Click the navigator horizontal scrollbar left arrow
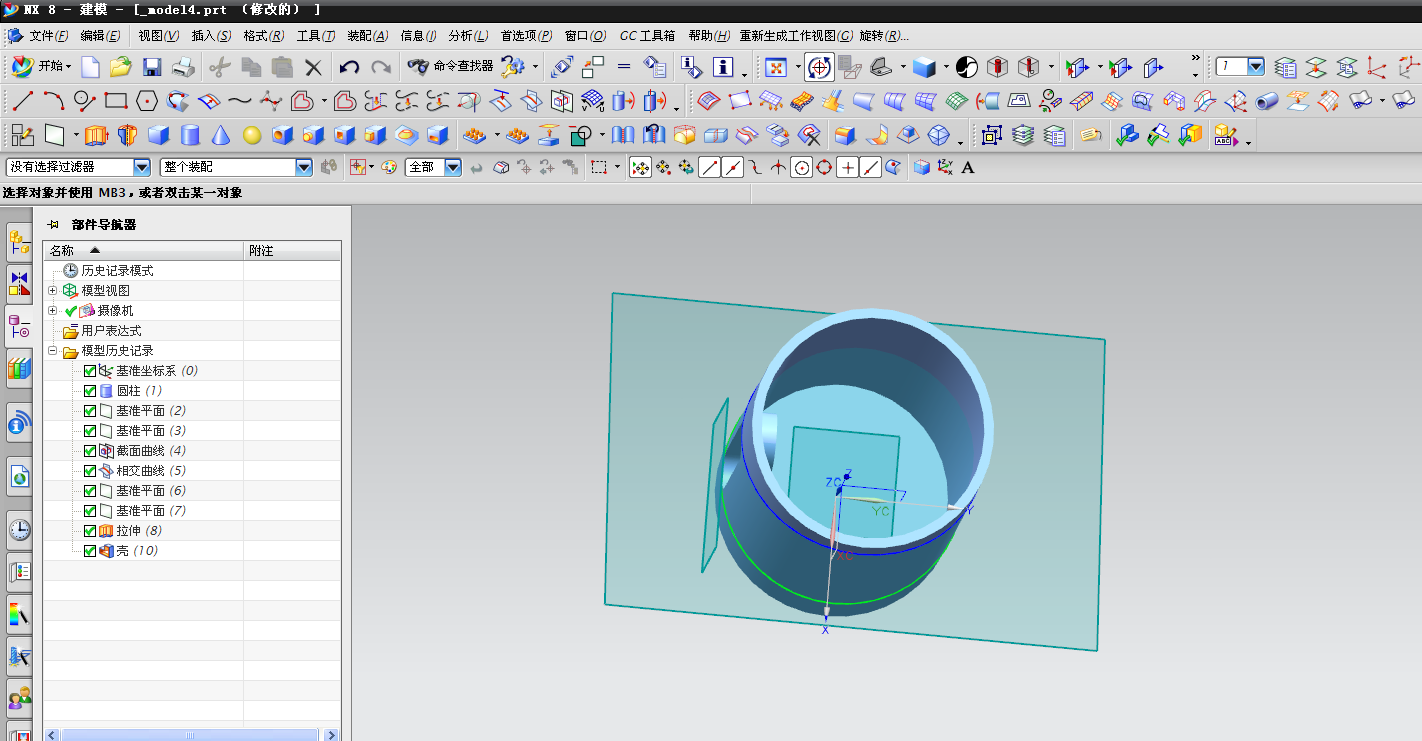The height and width of the screenshot is (741, 1422). point(52,736)
